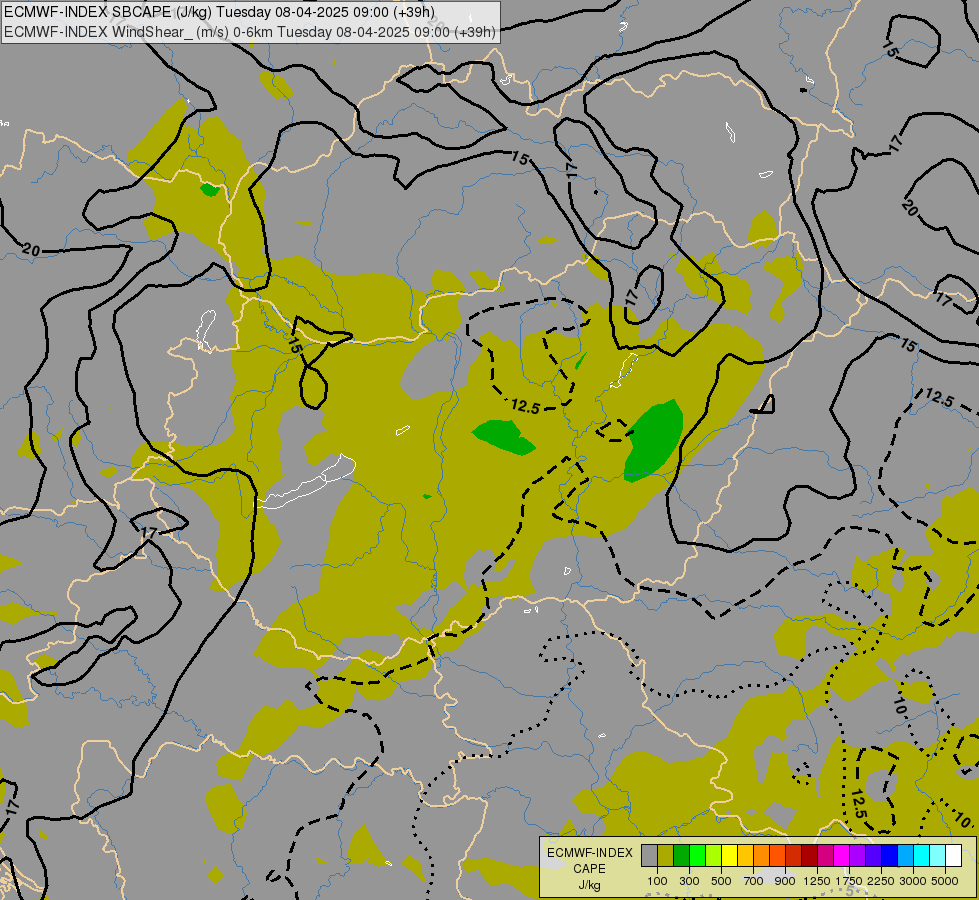
Task: Click the bright magenta legend swatch
Action: 841,855
